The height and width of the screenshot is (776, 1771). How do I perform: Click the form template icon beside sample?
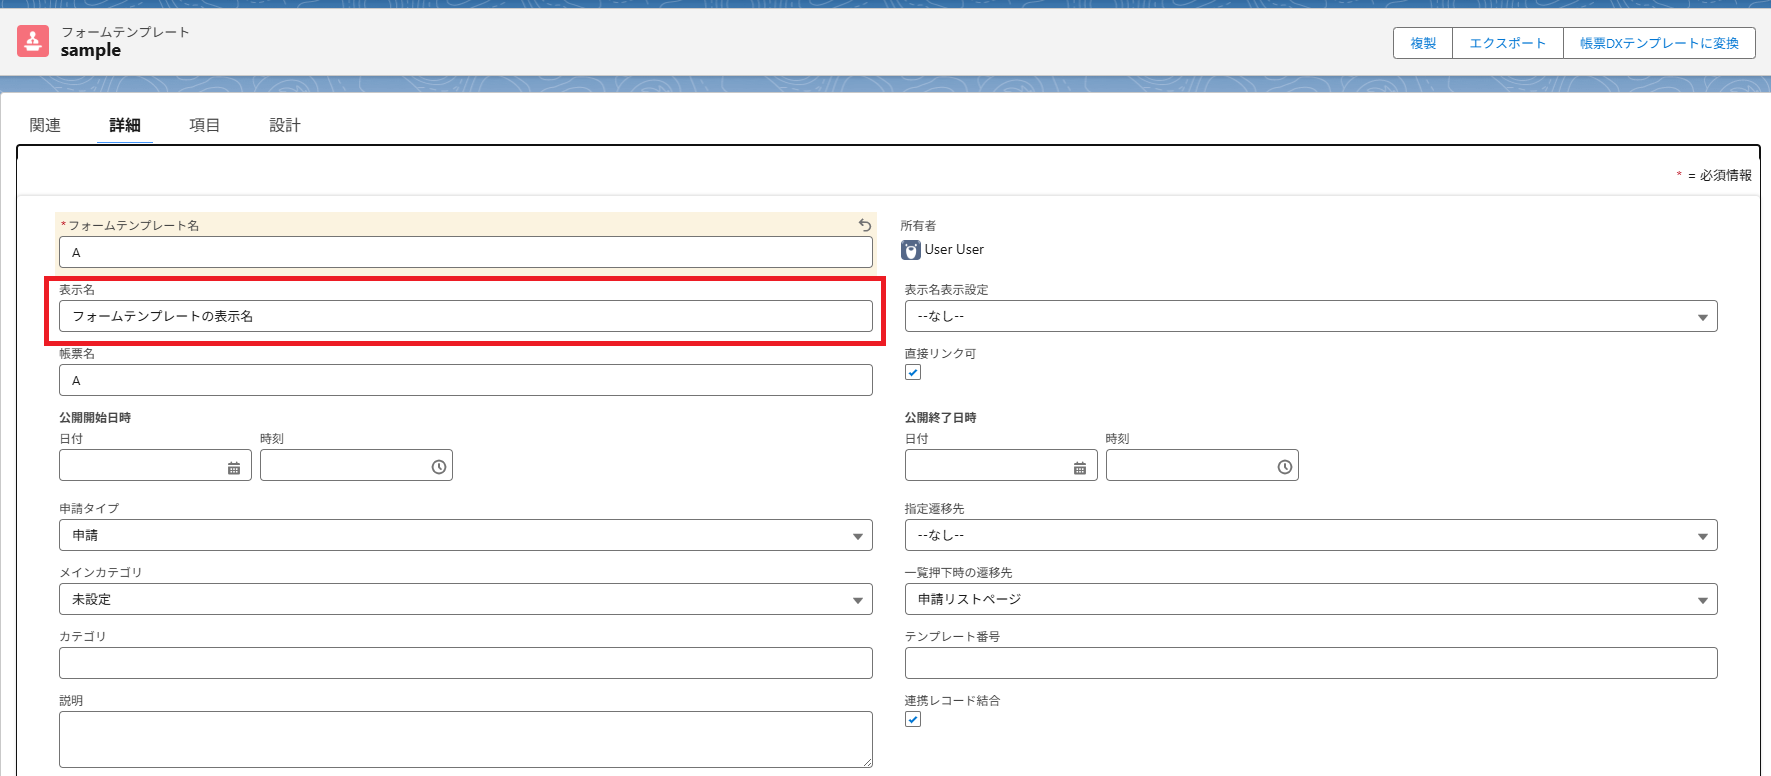pyautogui.click(x=33, y=41)
